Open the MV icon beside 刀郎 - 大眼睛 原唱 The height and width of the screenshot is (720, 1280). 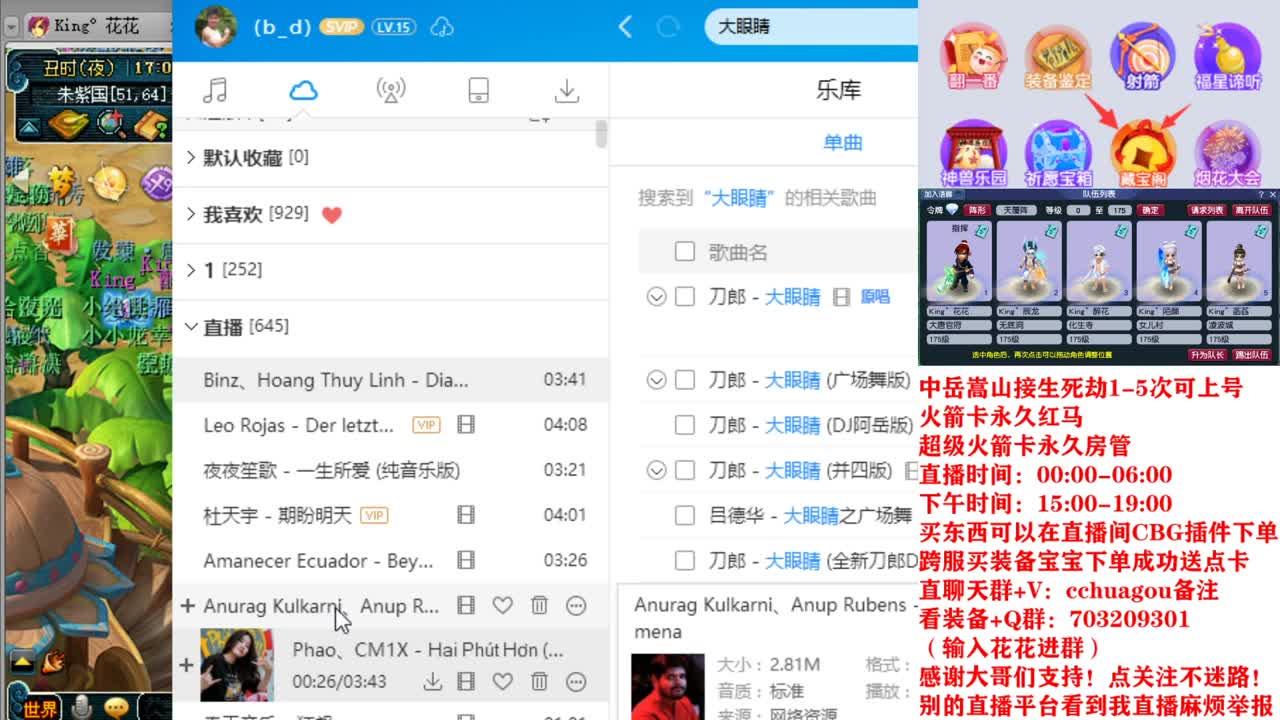tap(841, 297)
